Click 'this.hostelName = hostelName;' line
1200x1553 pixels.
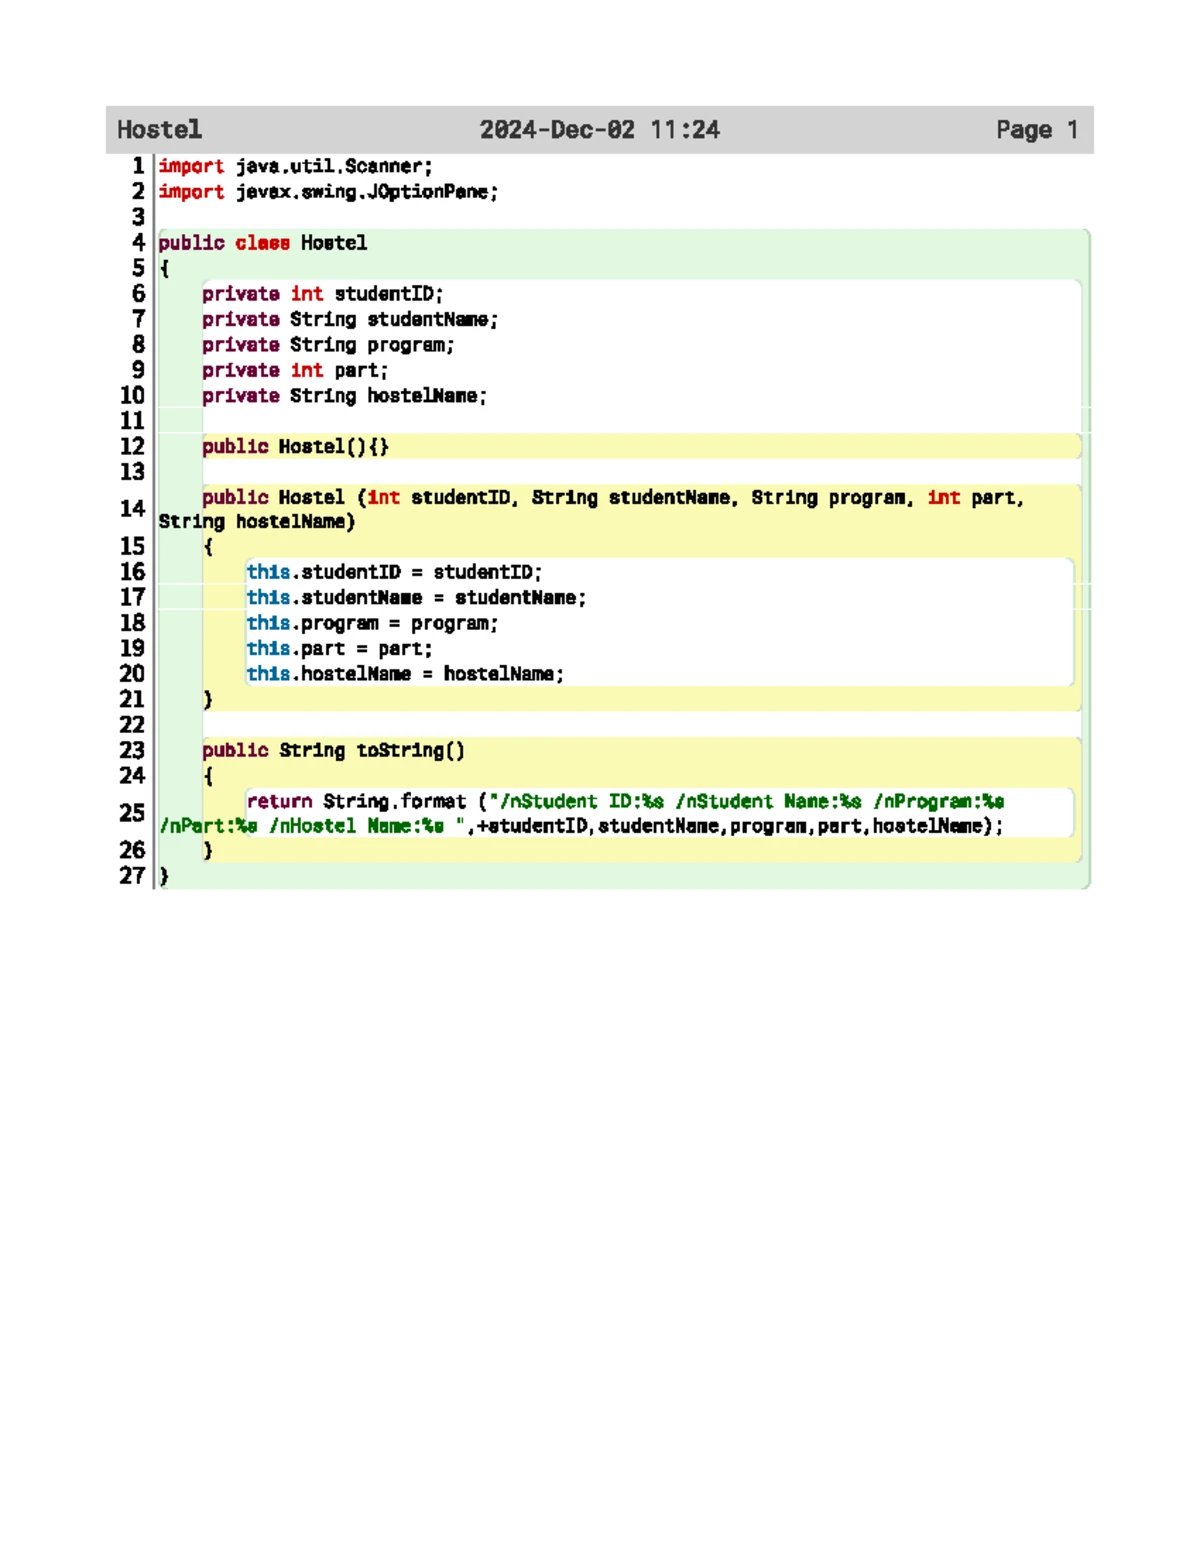point(405,674)
